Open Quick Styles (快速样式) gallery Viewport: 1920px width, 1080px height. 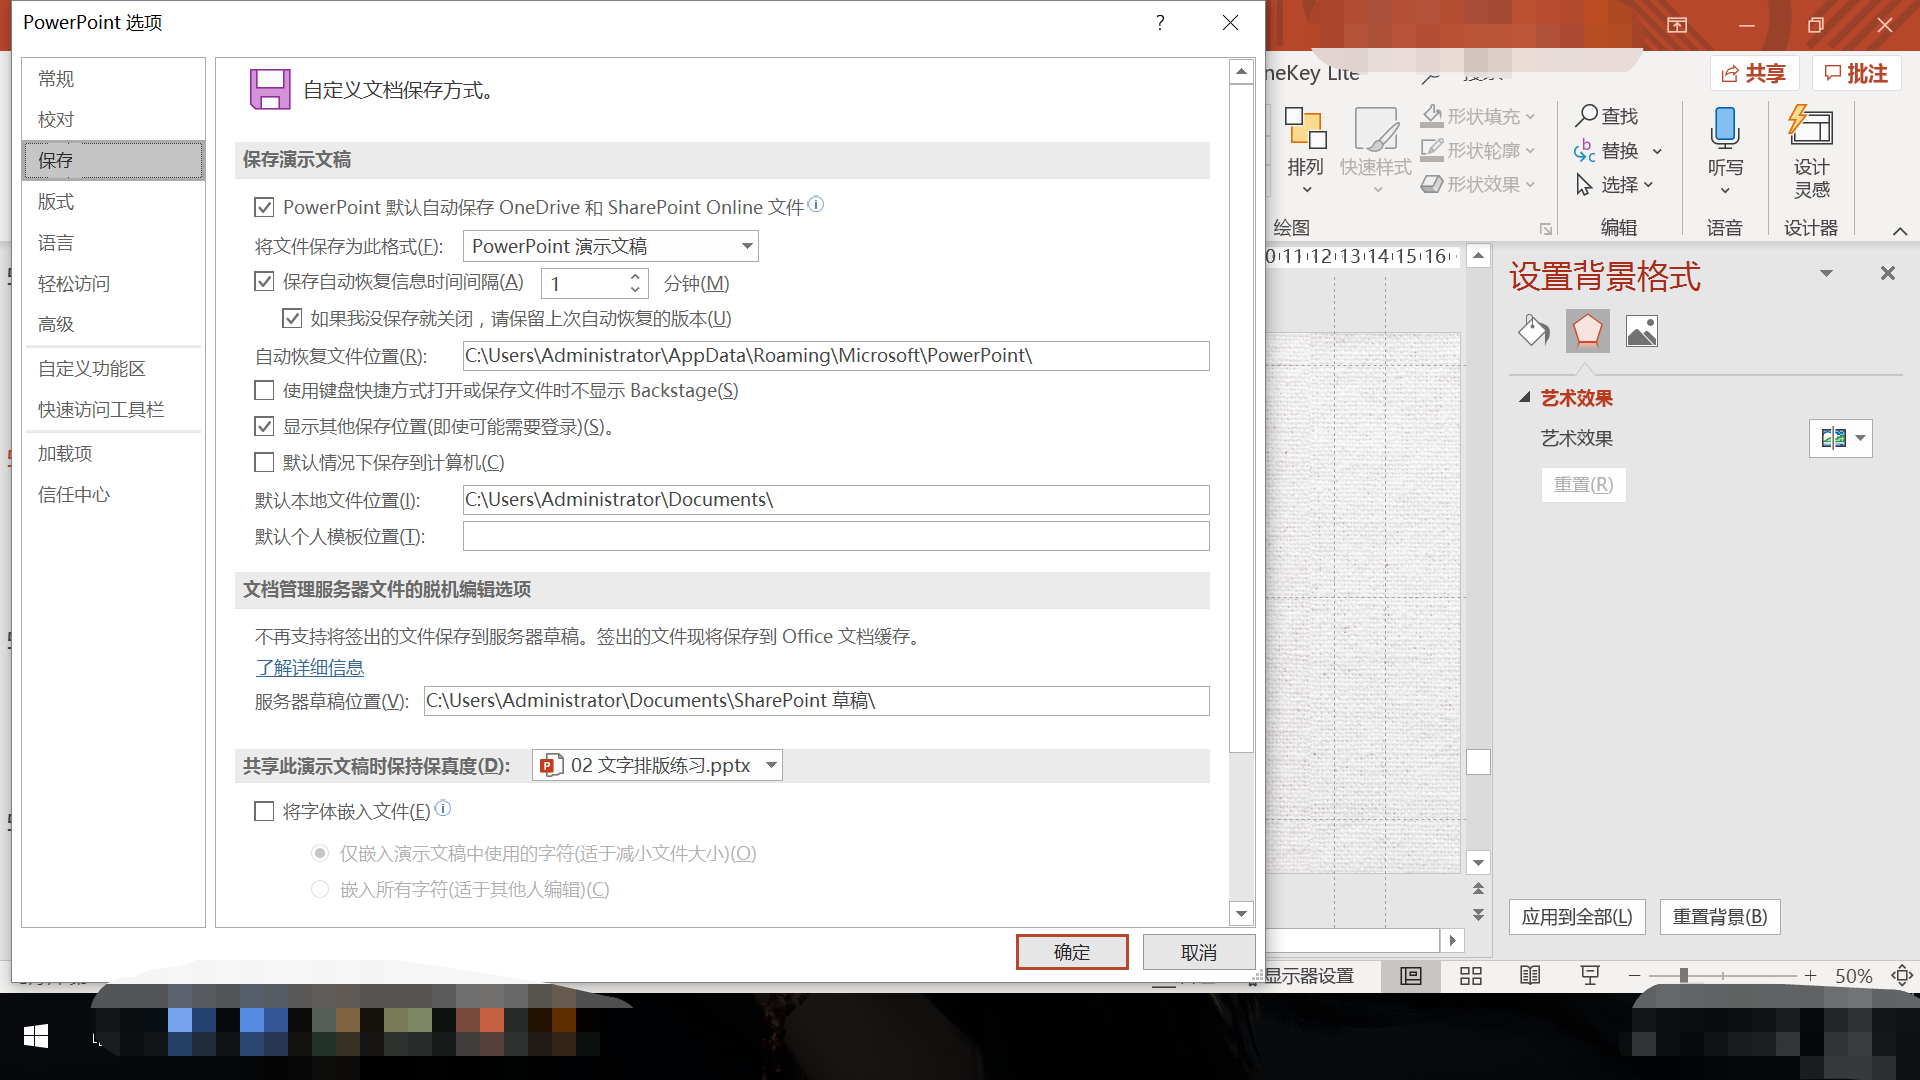coord(1376,150)
